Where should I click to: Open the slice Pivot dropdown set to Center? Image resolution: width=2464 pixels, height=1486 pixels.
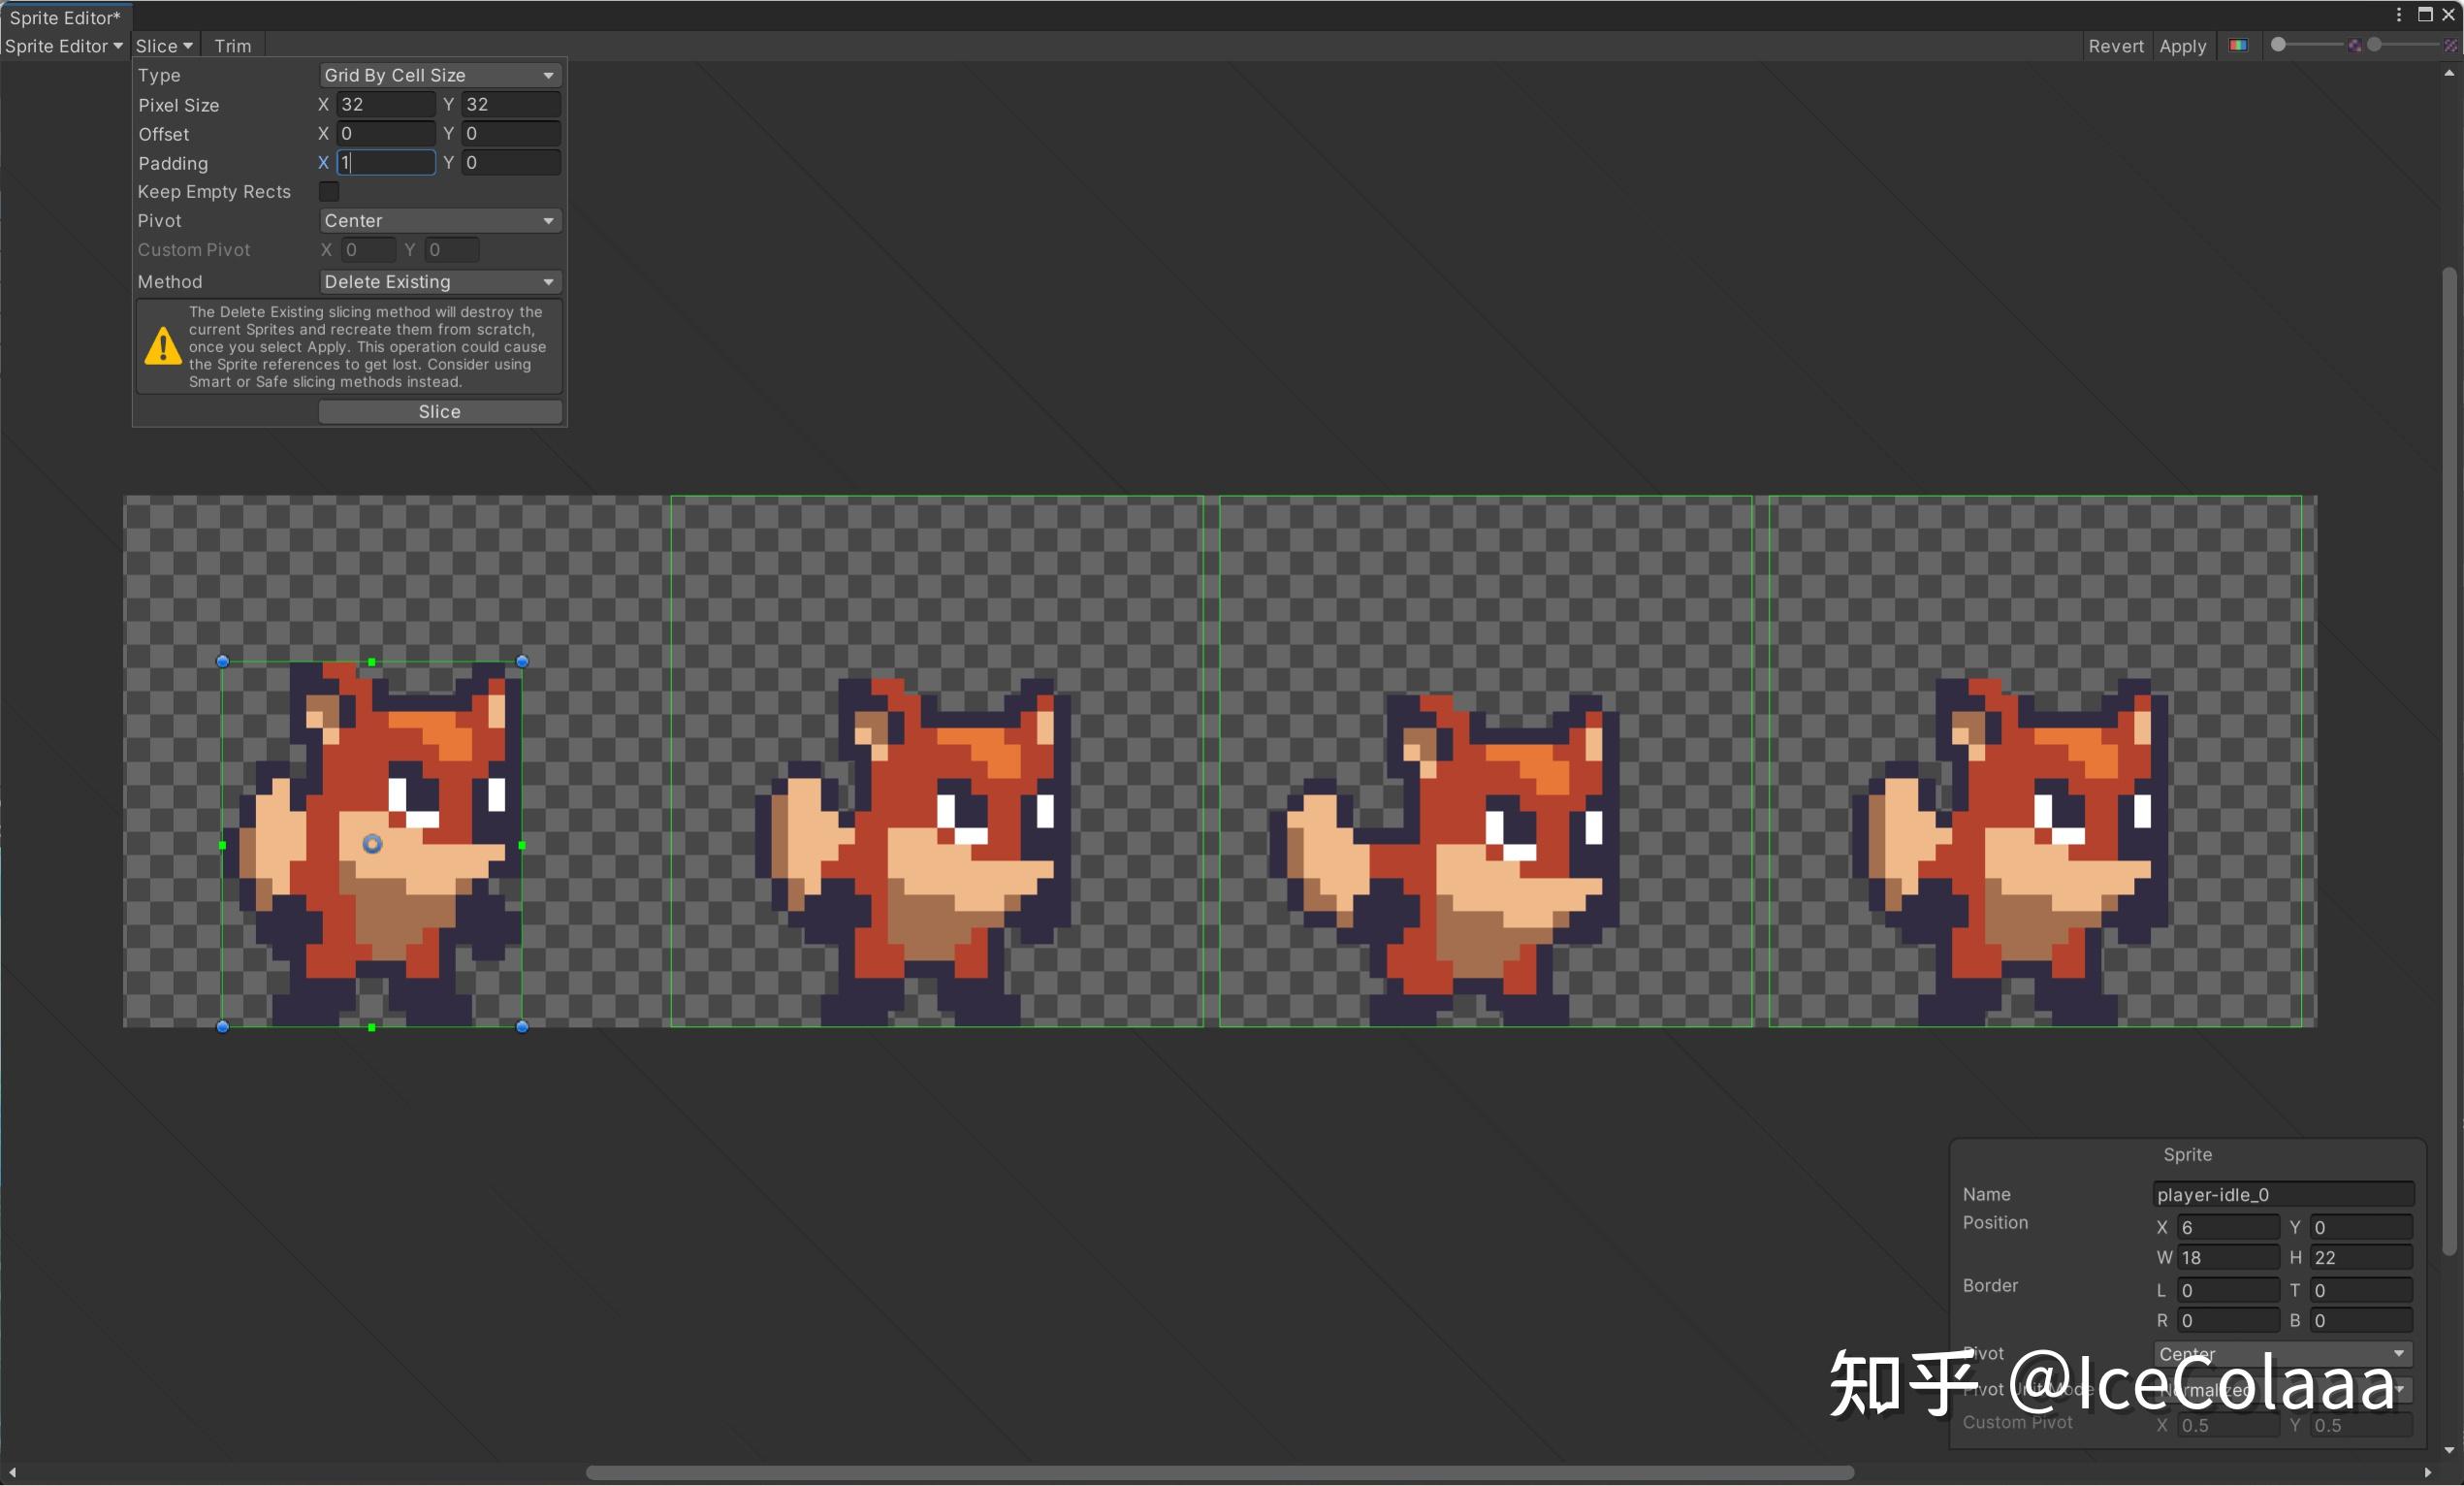click(439, 220)
